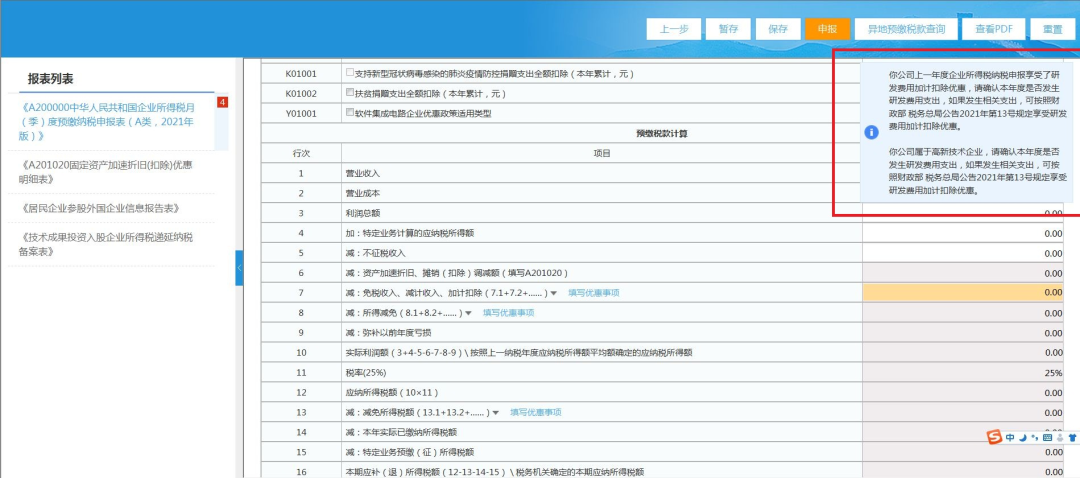Viewport: 1080px width, 478px height.
Task: Expand row 13 减免所得税额 dropdown arrow
Action: coord(496,413)
